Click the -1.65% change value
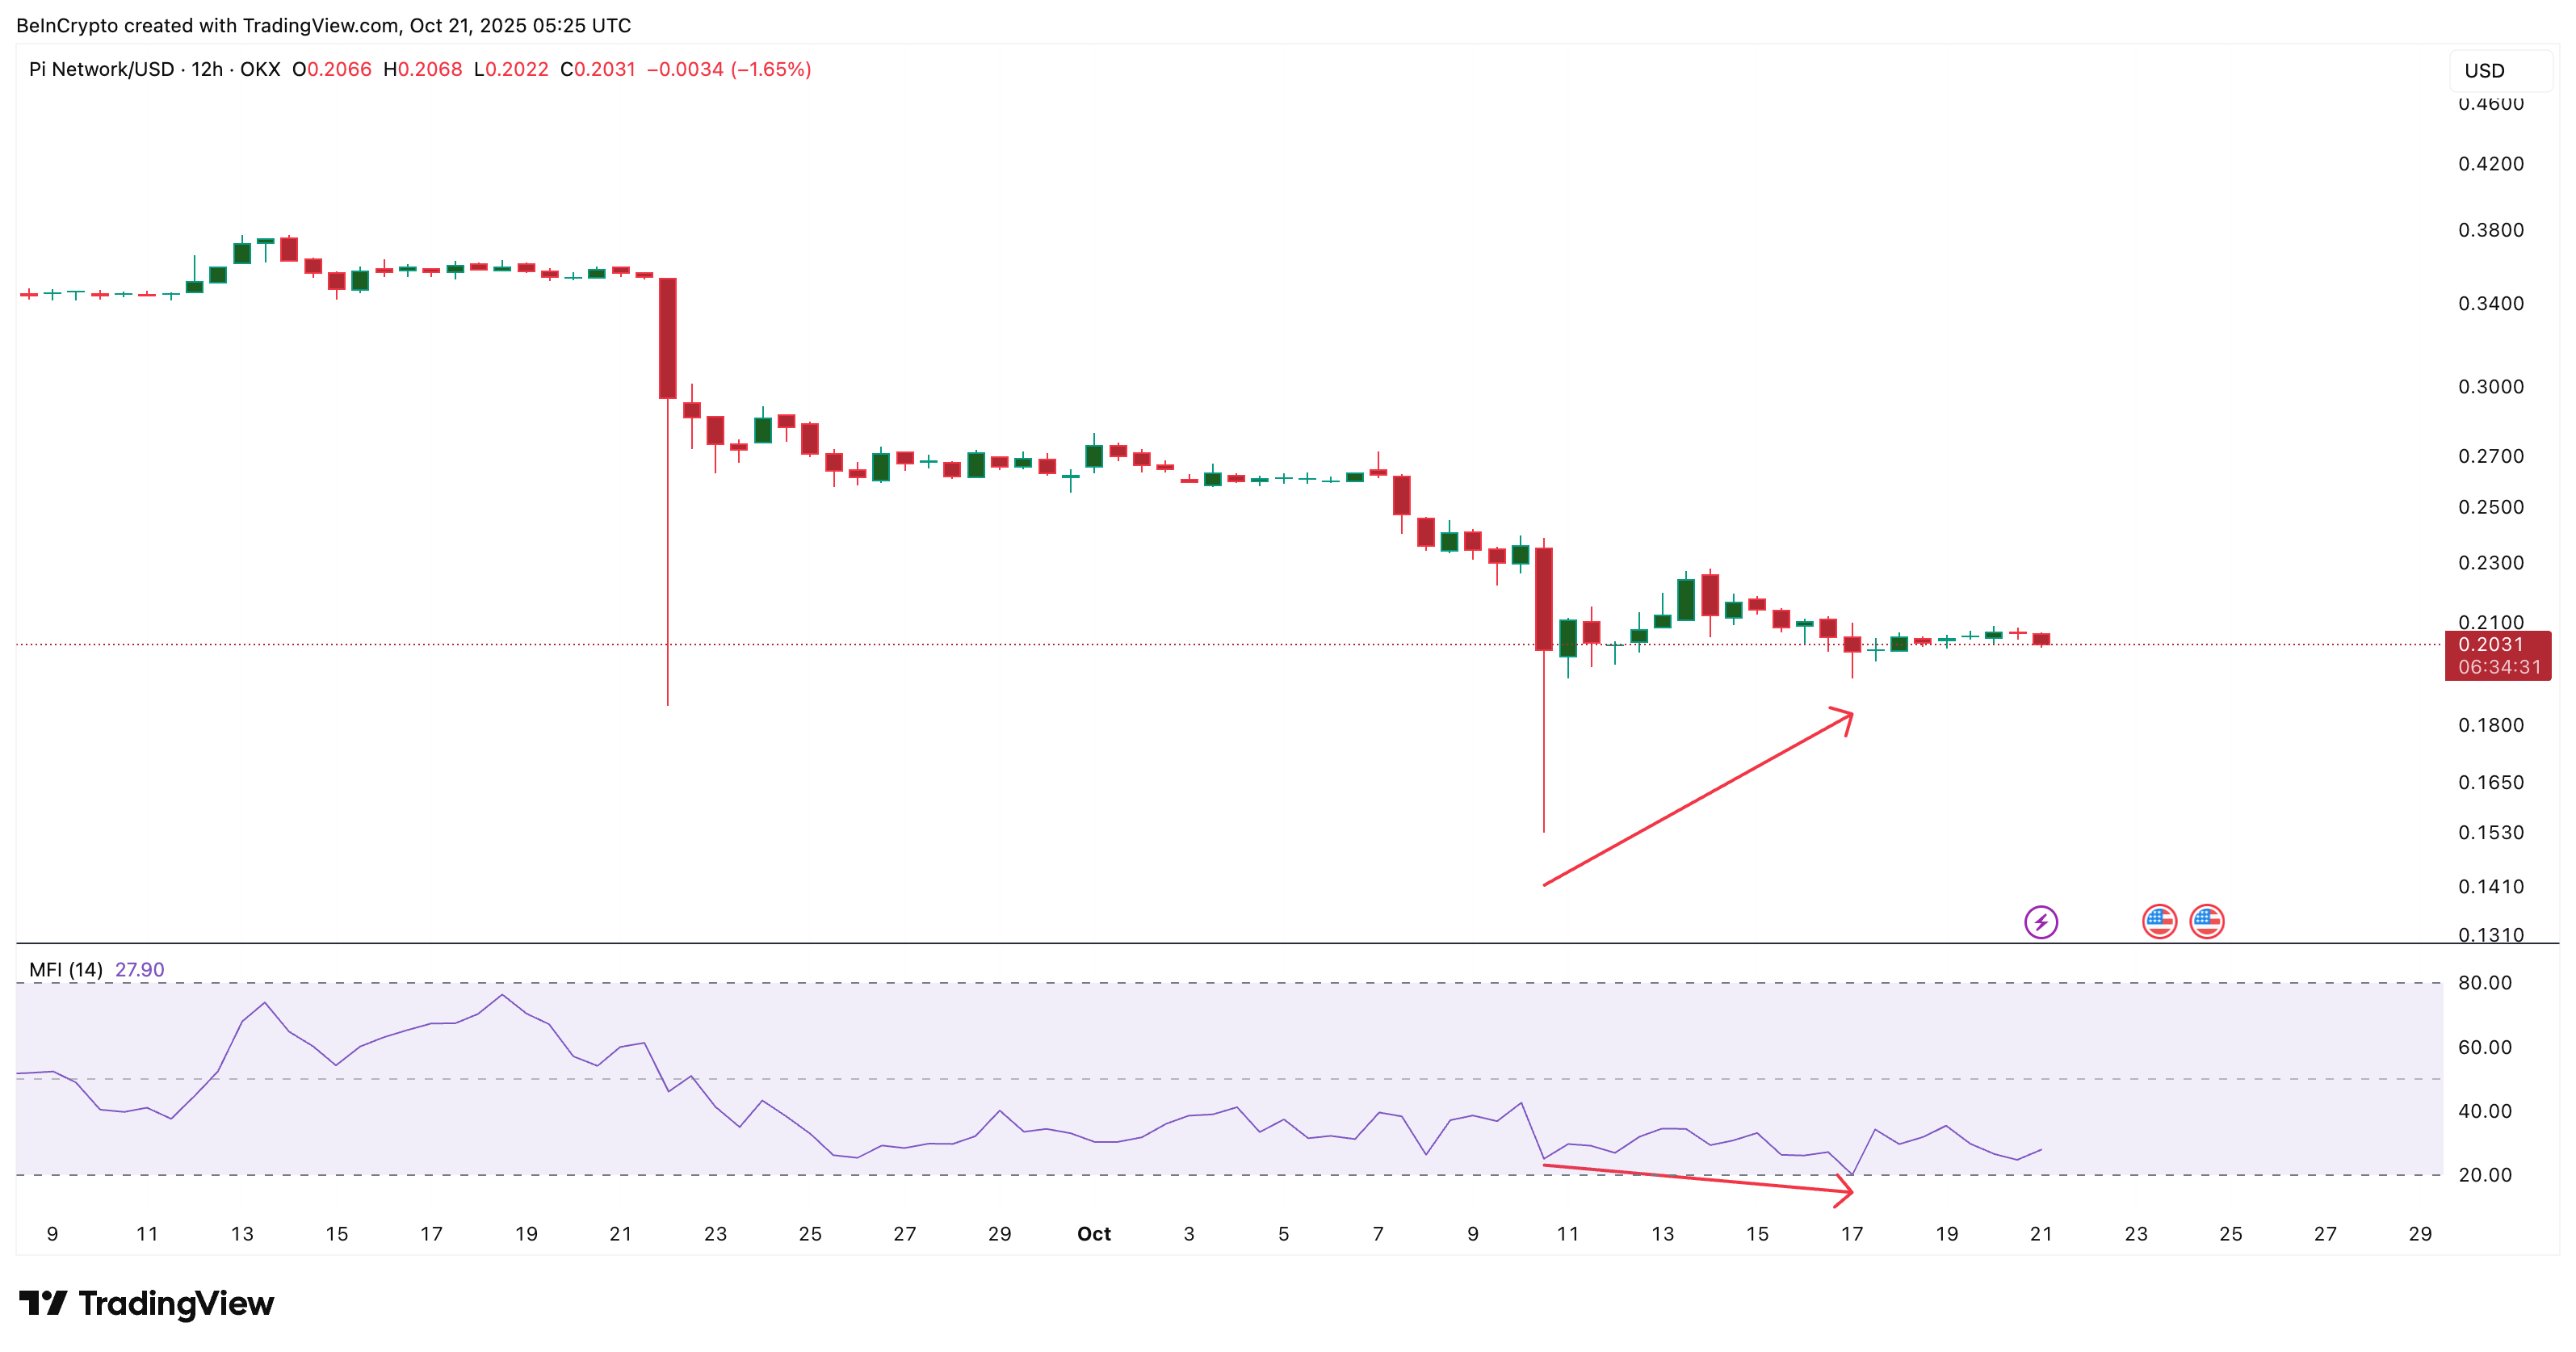Viewport: 2576px width, 1352px height. [x=770, y=69]
